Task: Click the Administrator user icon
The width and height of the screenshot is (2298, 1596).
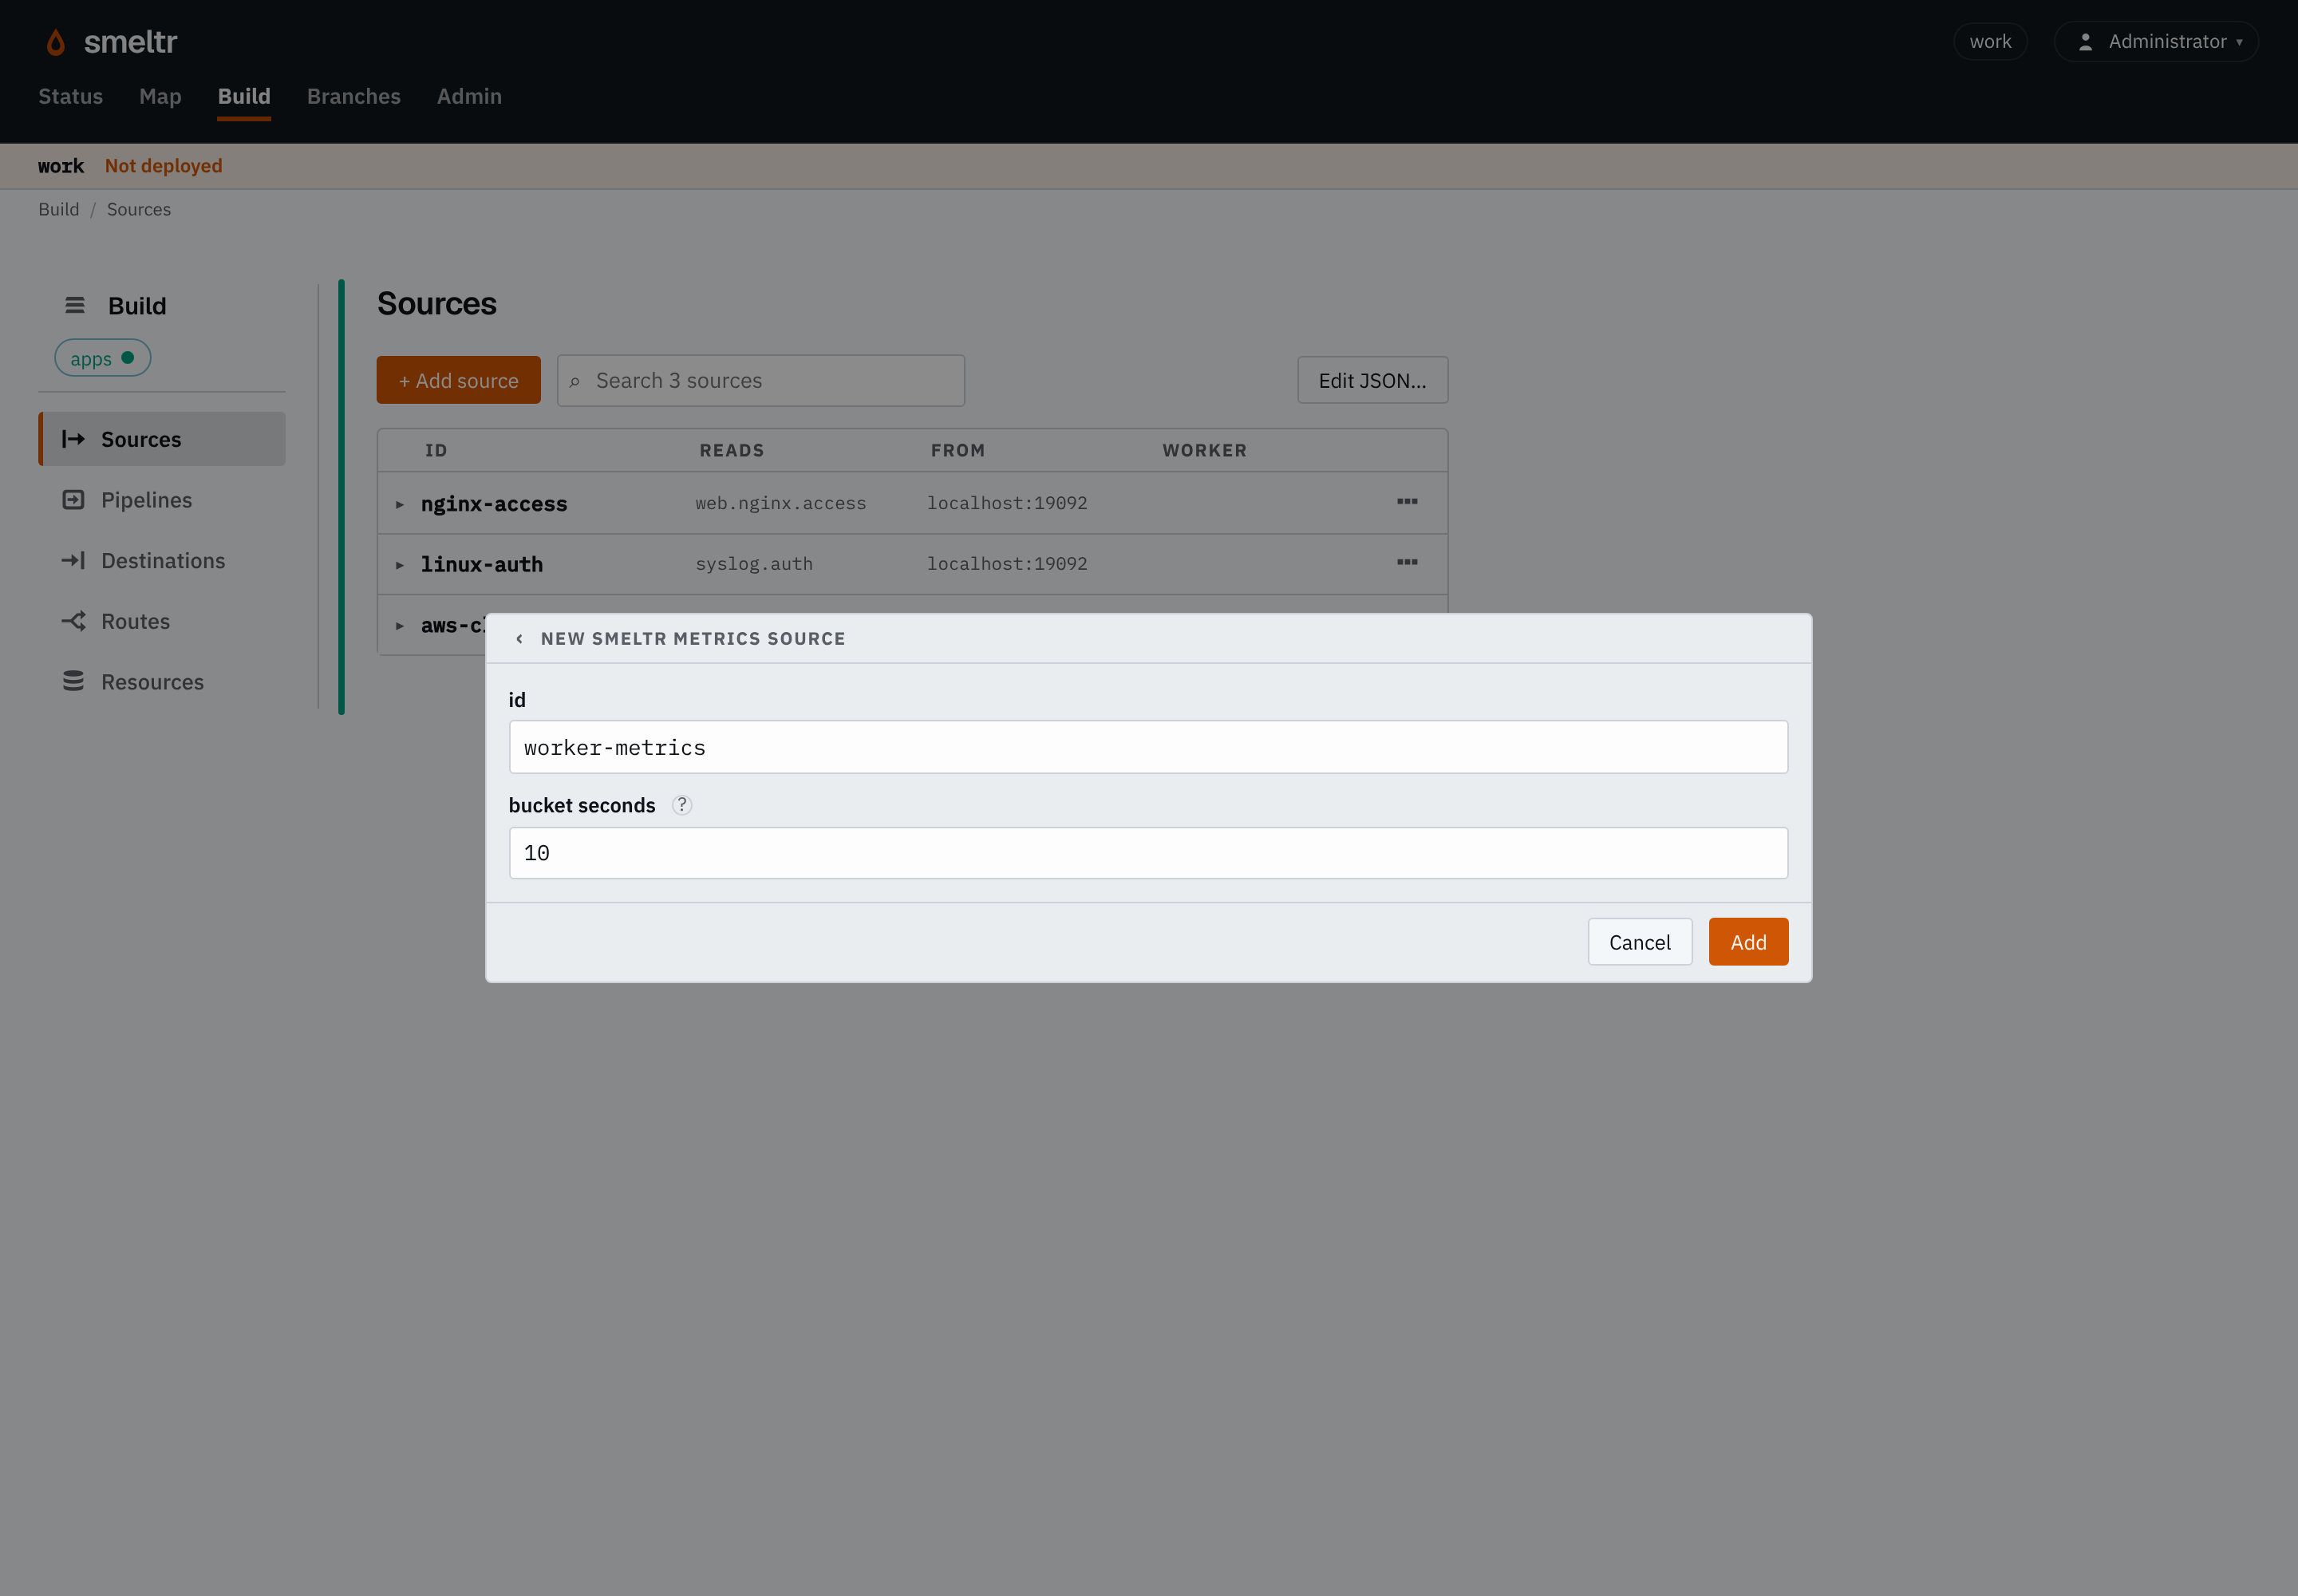Action: (x=2085, y=42)
